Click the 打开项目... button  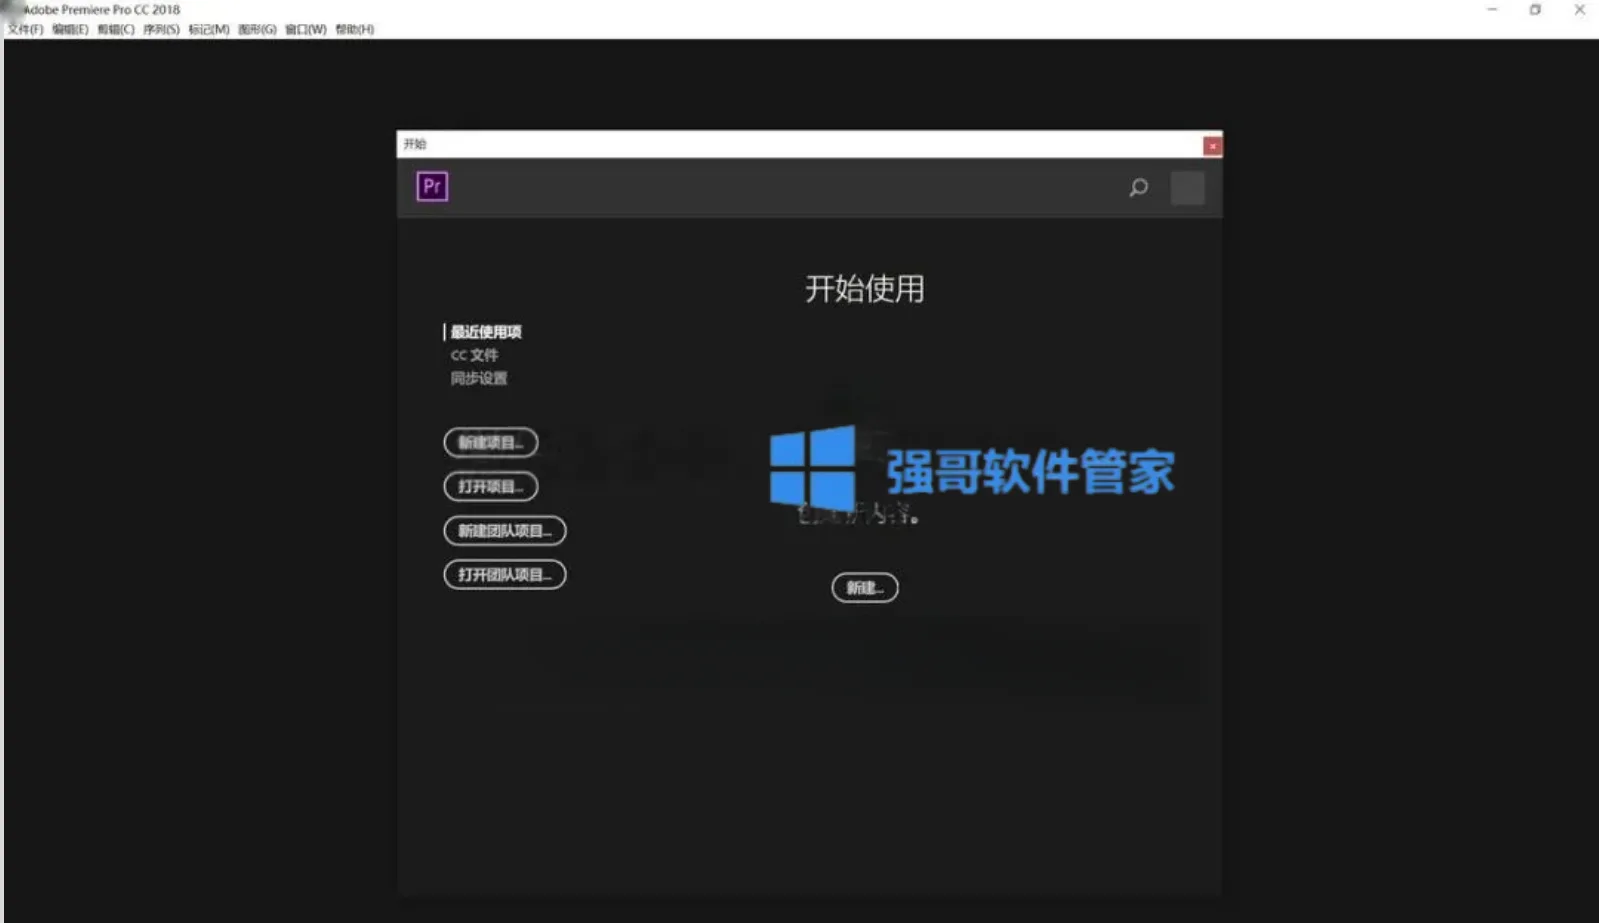click(x=491, y=486)
